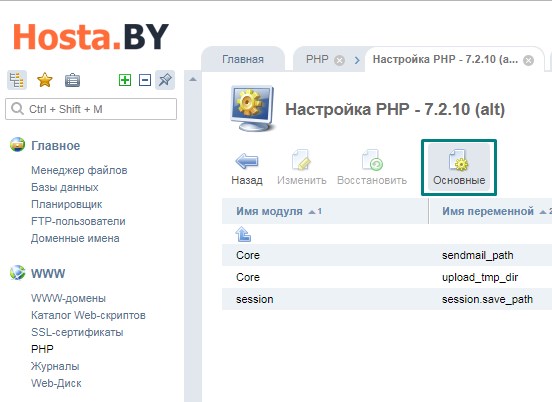Click the Изменить edit icon
This screenshot has width=552, height=402.
302,168
